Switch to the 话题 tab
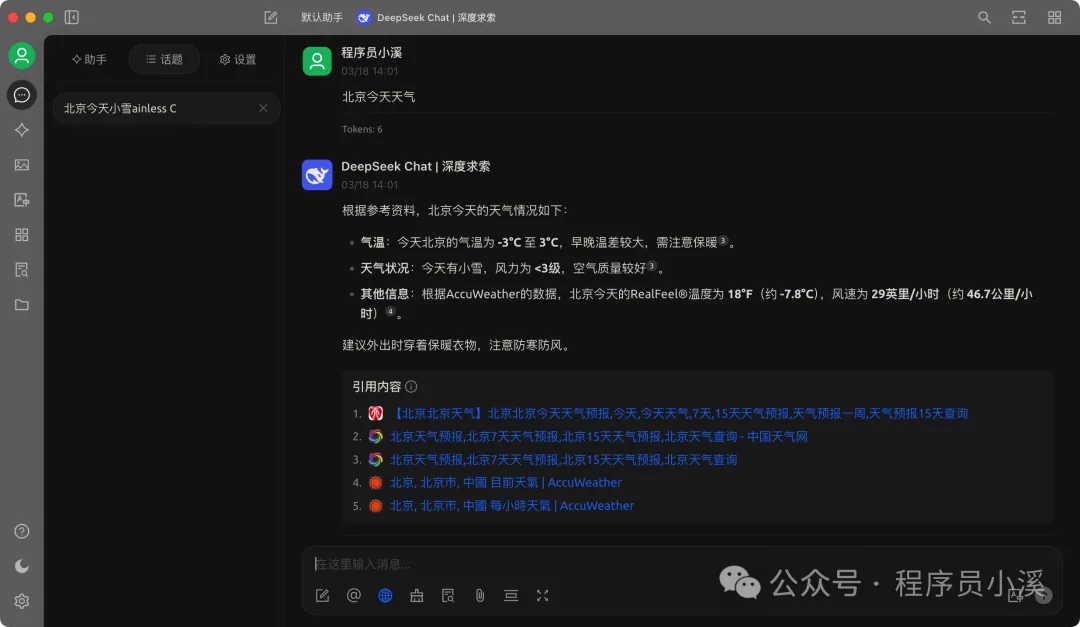Screen dimensions: 1080x627 pyautogui.click(x=164, y=59)
